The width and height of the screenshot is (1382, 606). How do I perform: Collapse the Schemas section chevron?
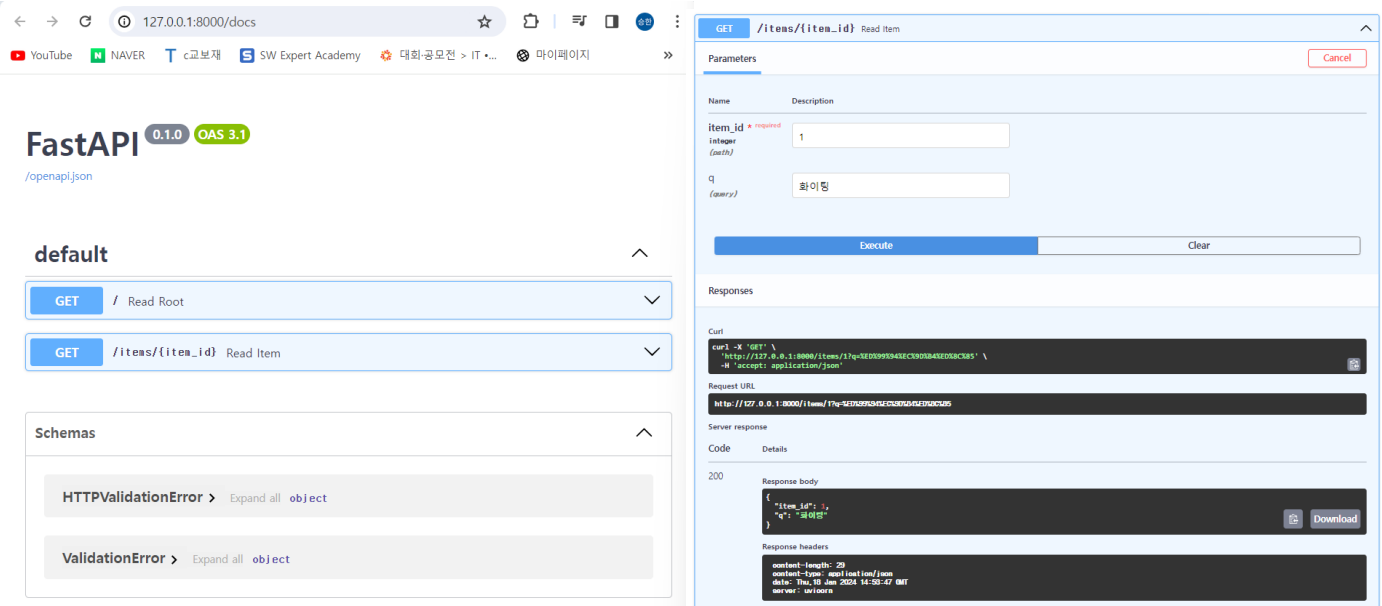pyautogui.click(x=644, y=433)
